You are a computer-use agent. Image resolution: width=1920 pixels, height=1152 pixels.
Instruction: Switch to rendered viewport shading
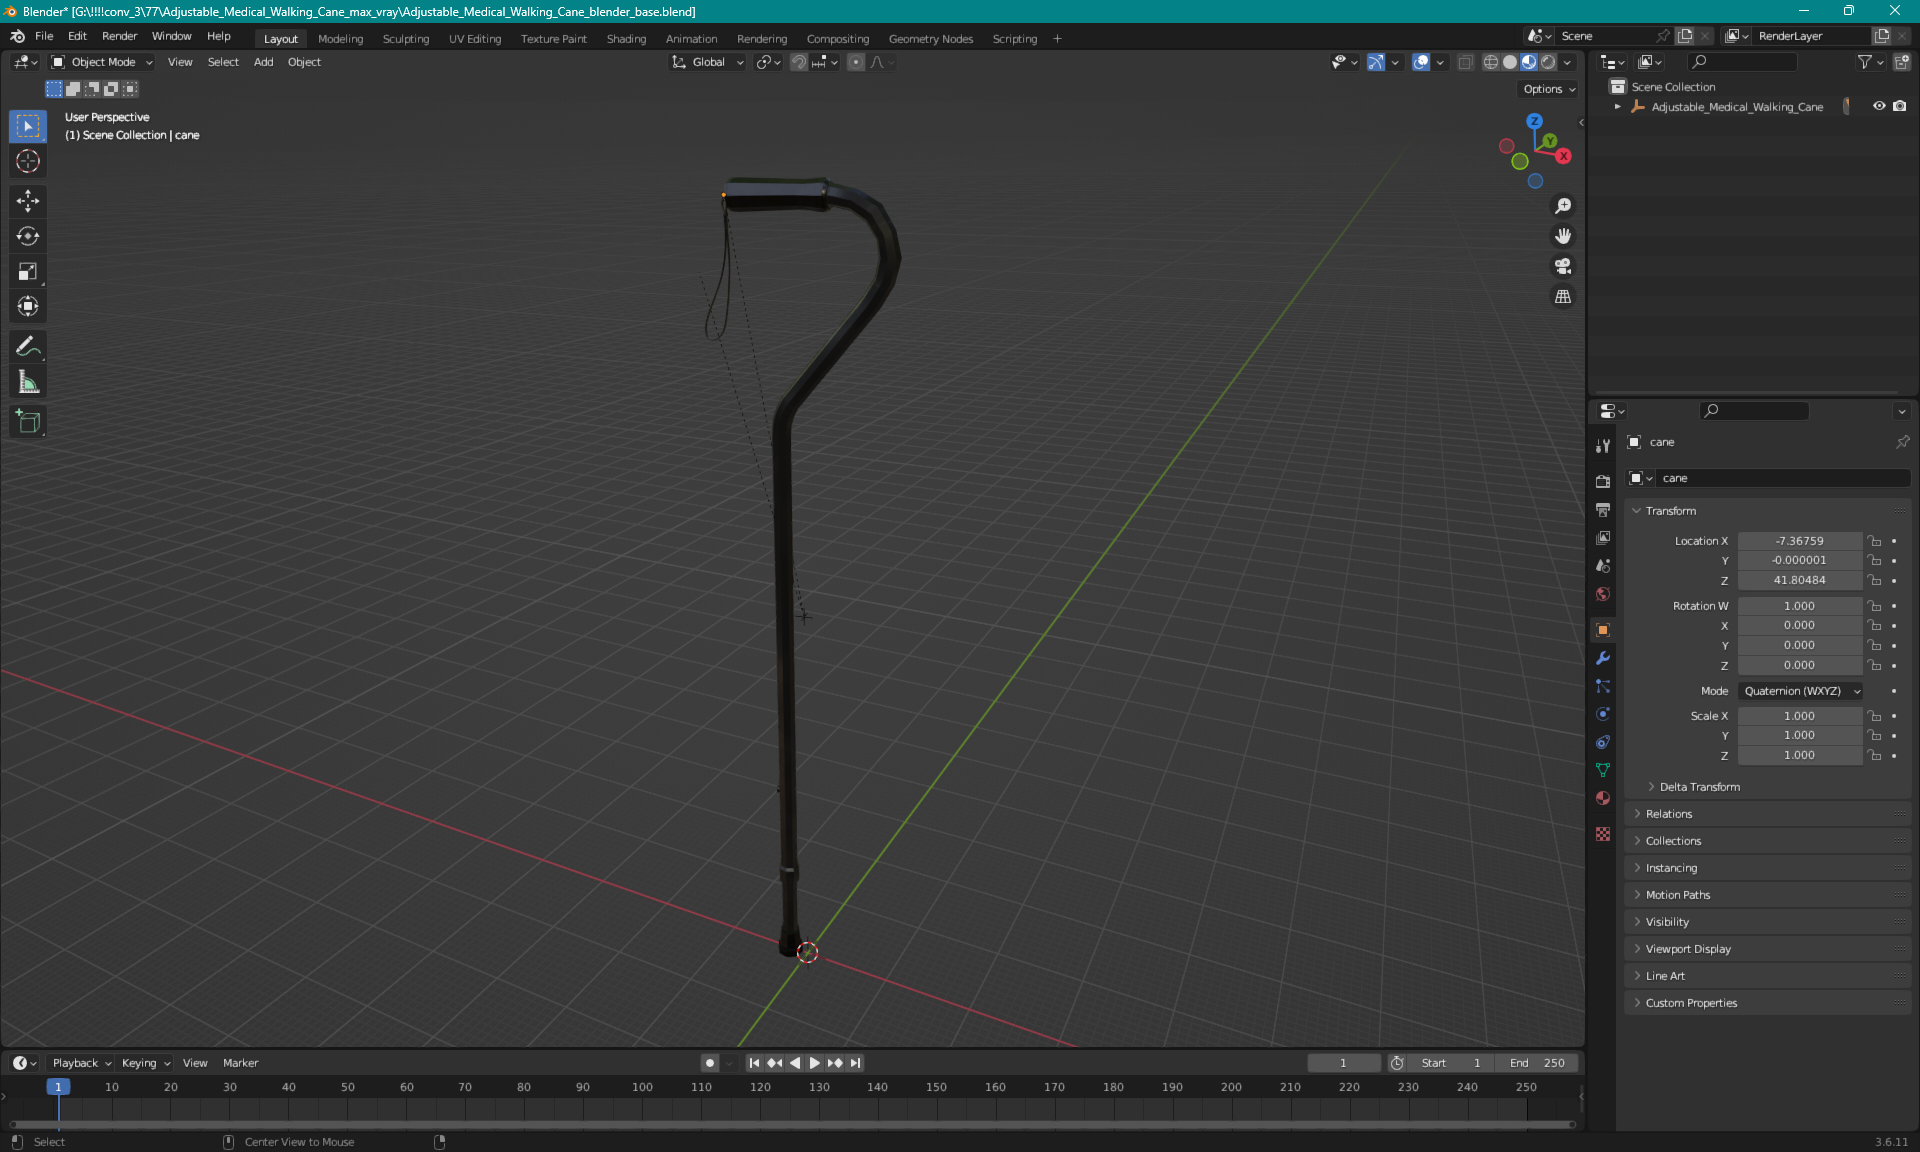point(1548,62)
